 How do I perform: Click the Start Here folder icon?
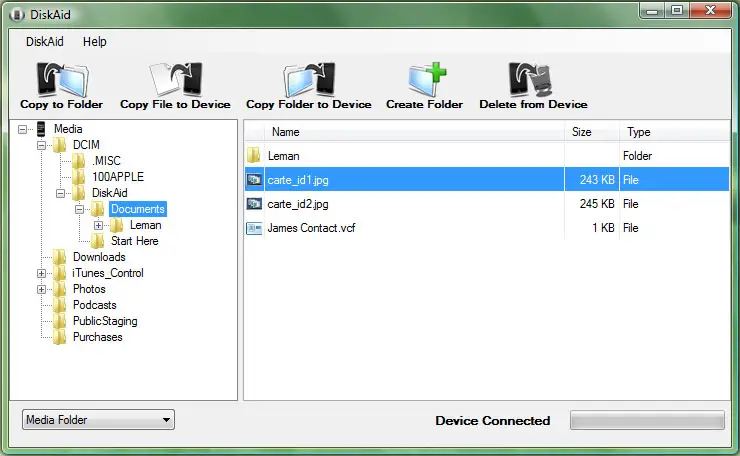point(97,241)
